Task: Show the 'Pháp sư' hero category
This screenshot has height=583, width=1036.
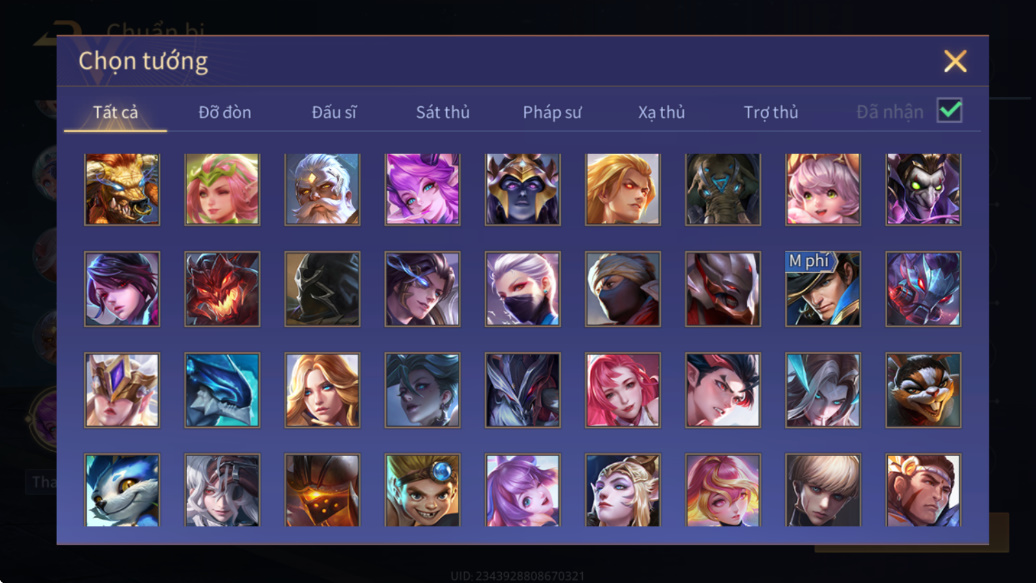Action: (552, 112)
